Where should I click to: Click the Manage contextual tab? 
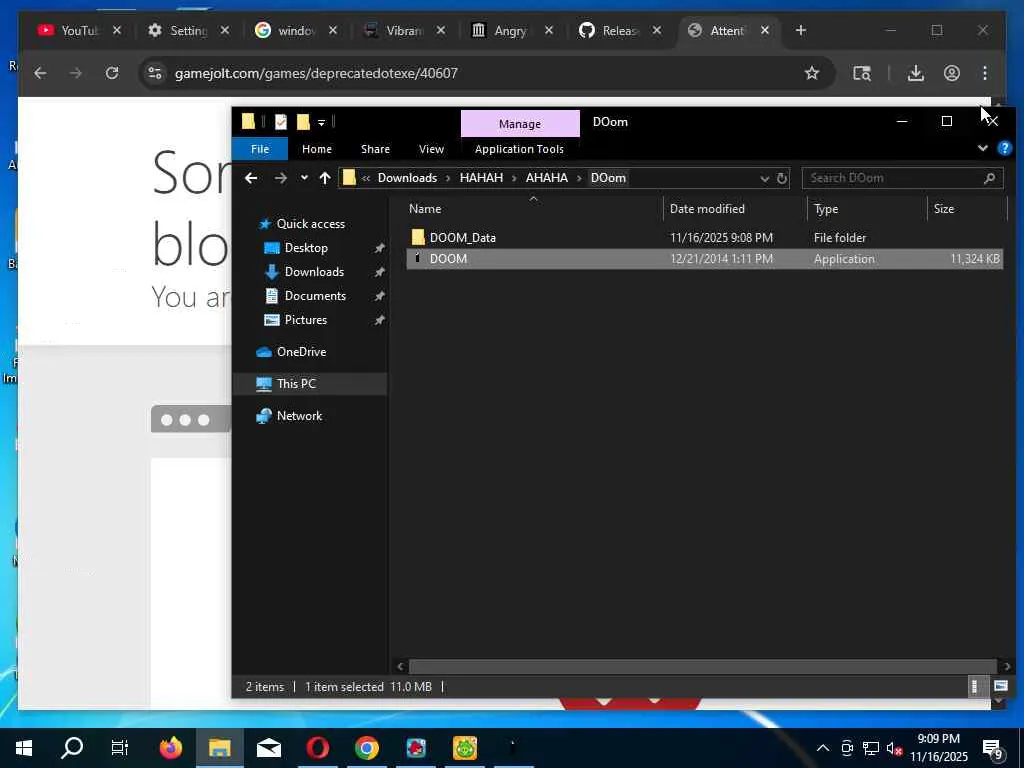click(x=520, y=123)
